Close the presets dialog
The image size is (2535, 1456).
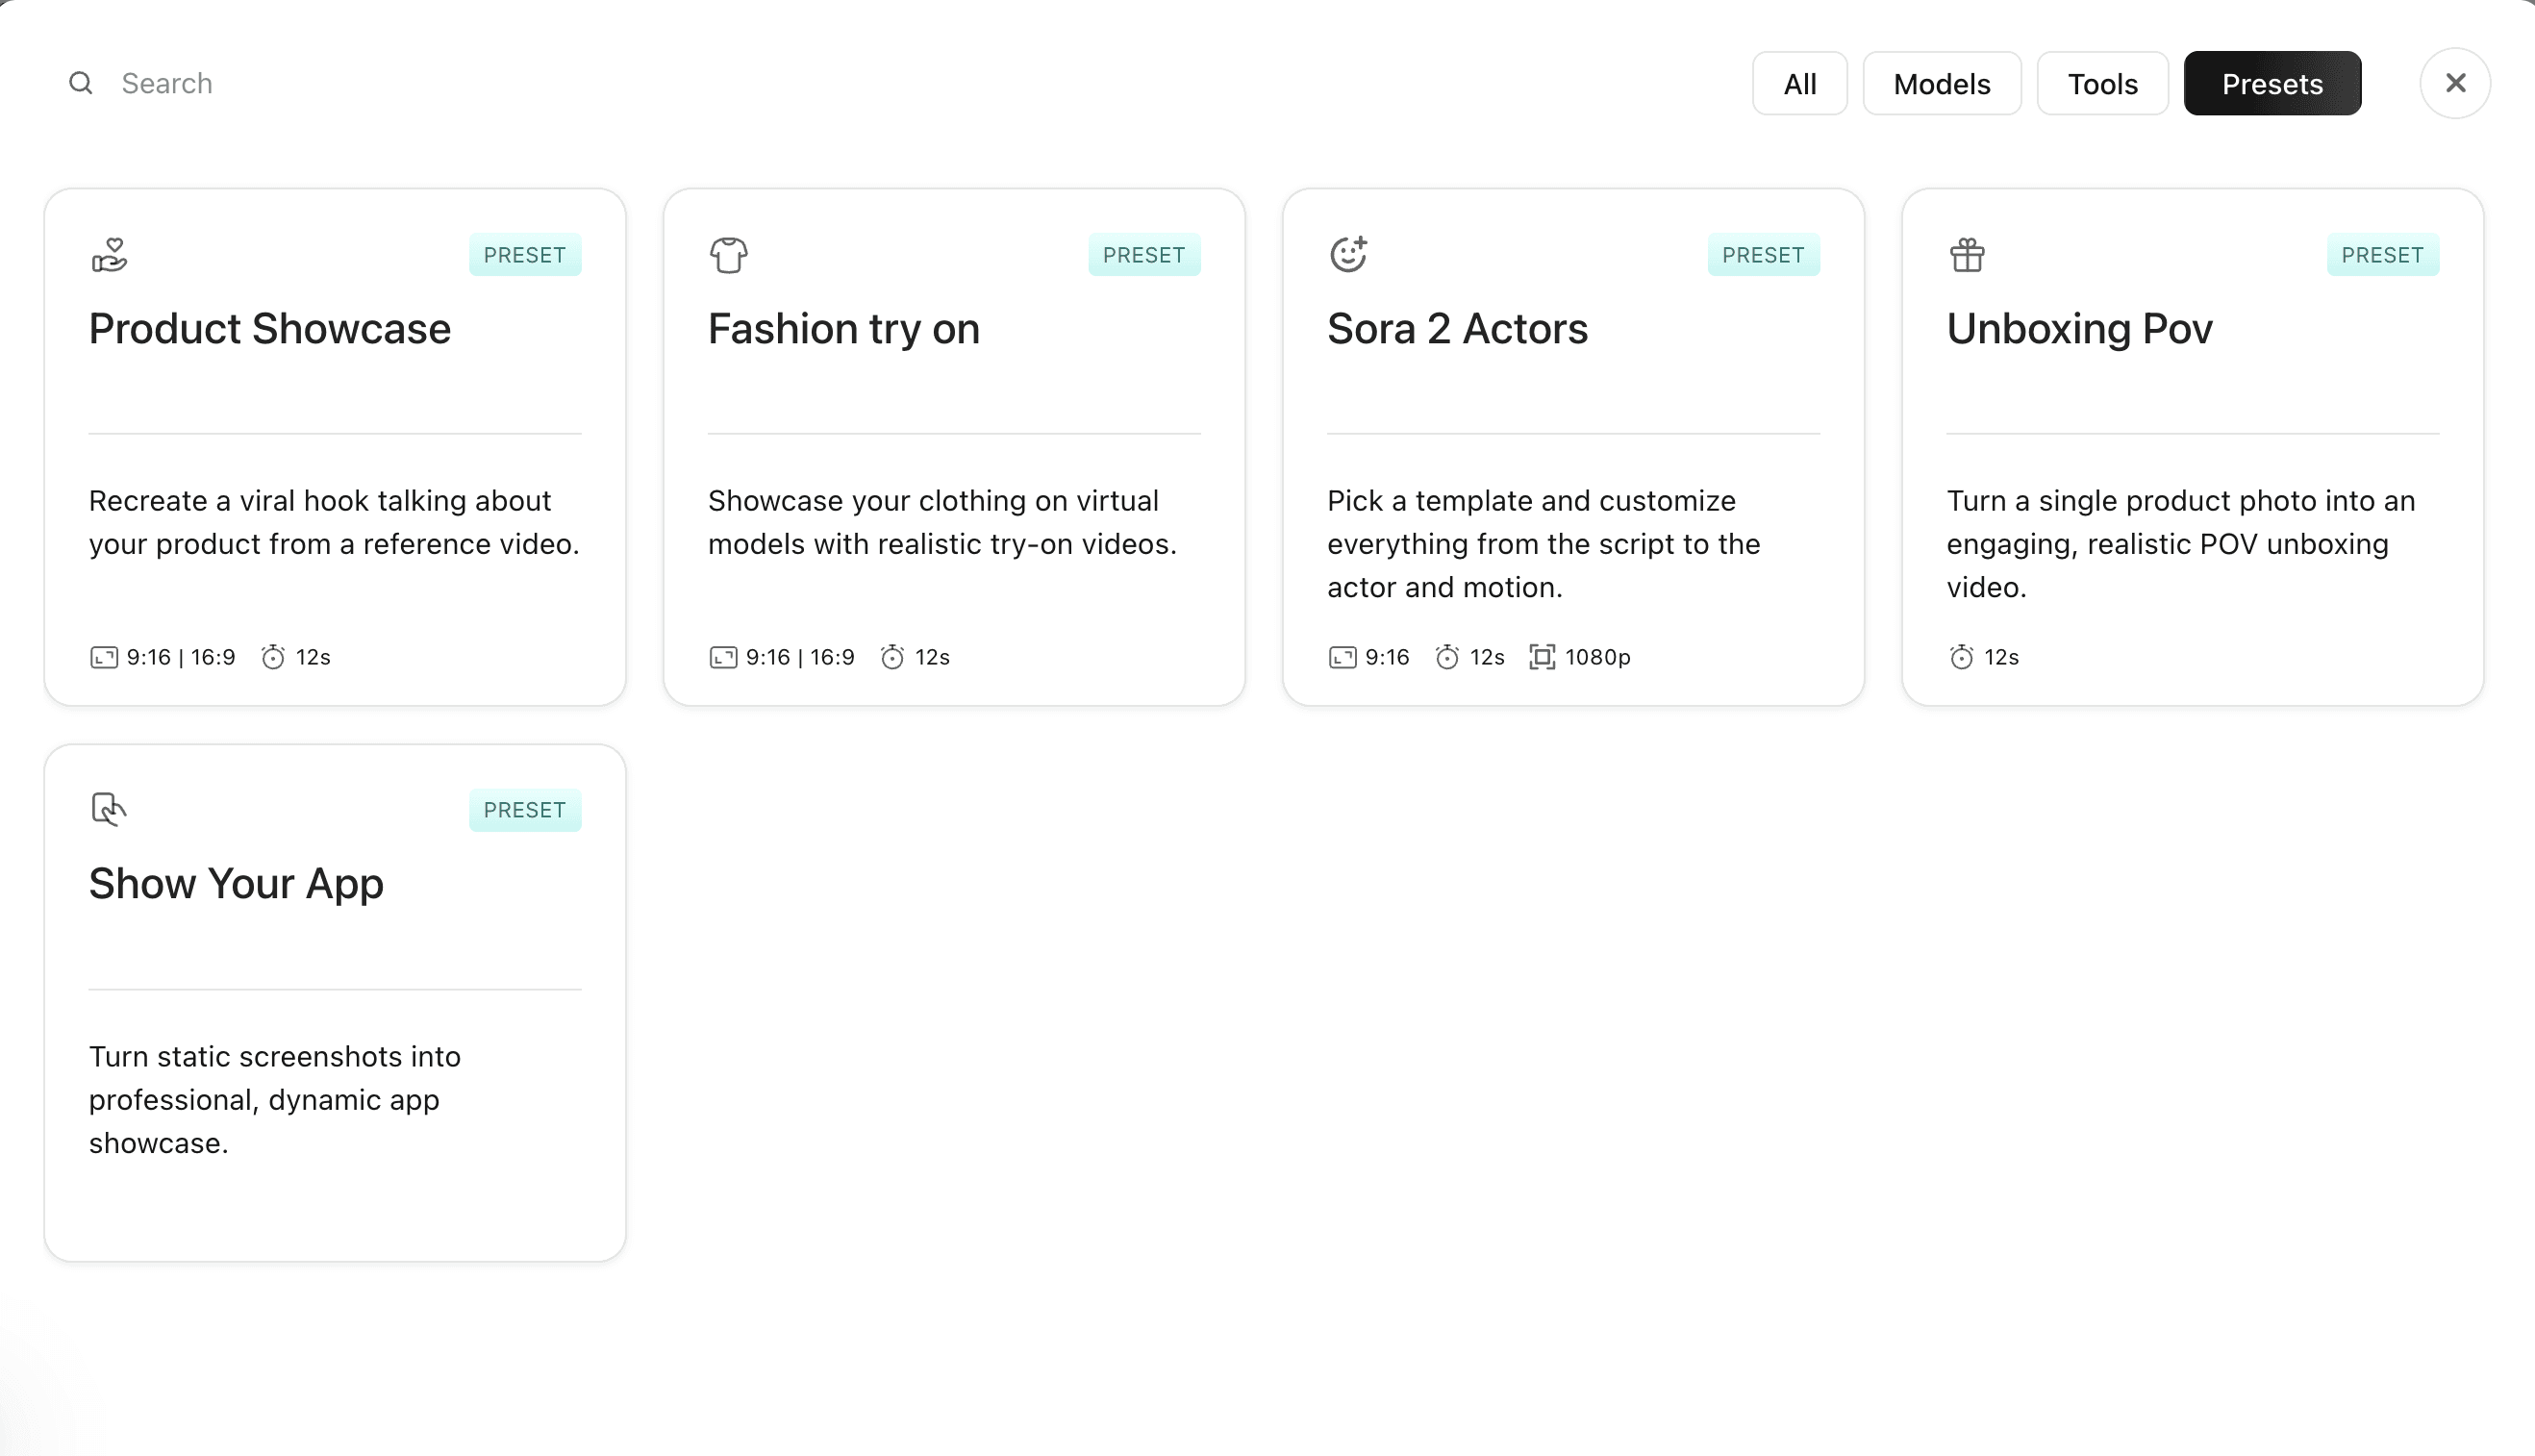pos(2454,84)
